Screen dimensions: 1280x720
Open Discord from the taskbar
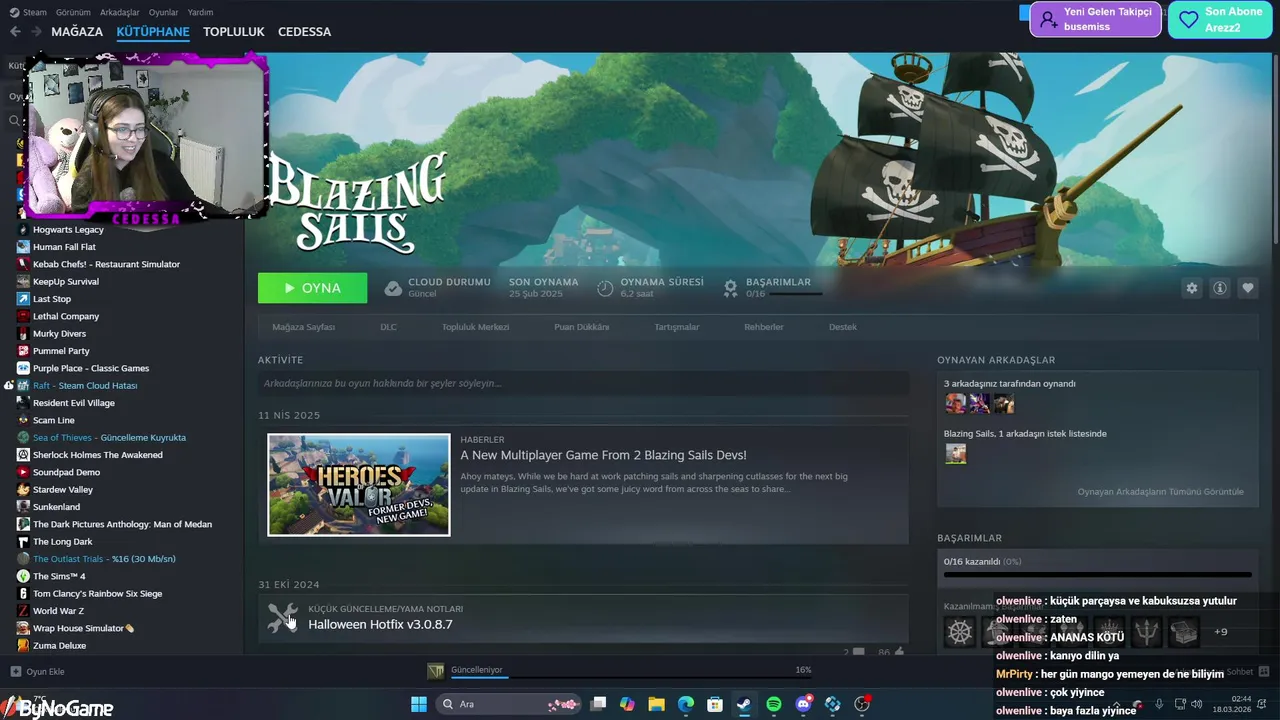pos(803,704)
